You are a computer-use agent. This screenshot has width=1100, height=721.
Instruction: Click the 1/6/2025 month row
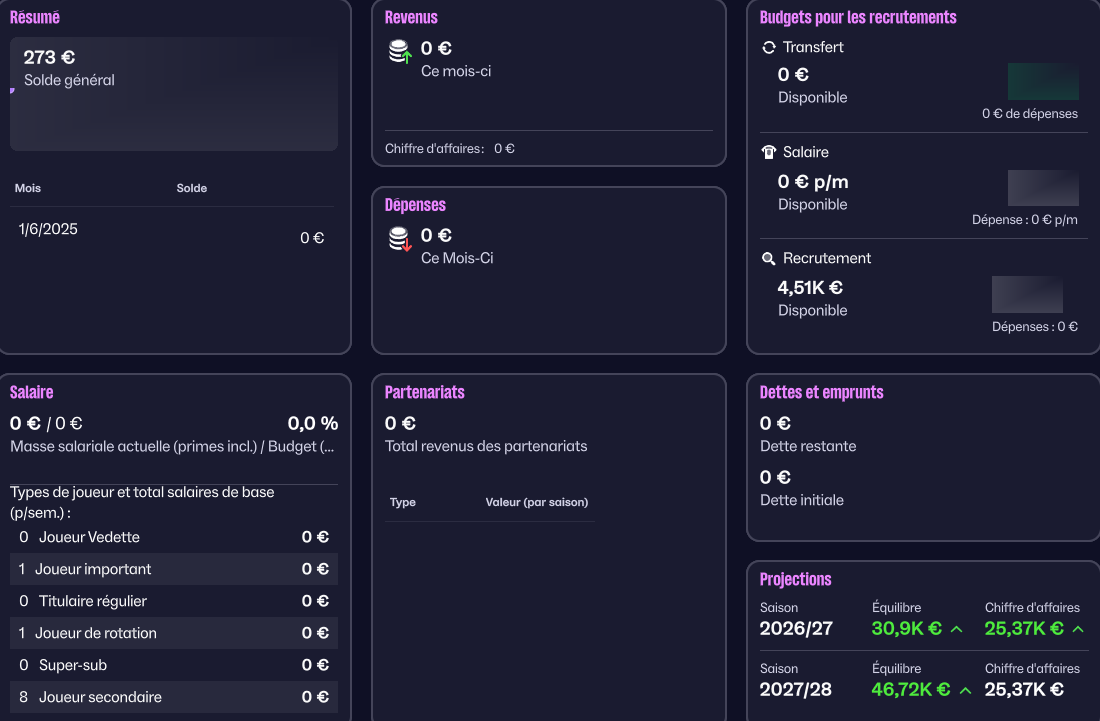[x=174, y=232]
